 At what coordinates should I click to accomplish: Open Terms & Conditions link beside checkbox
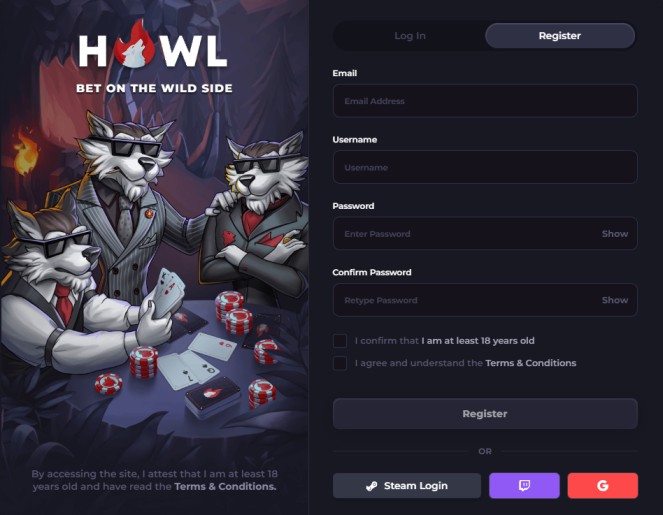pos(531,363)
